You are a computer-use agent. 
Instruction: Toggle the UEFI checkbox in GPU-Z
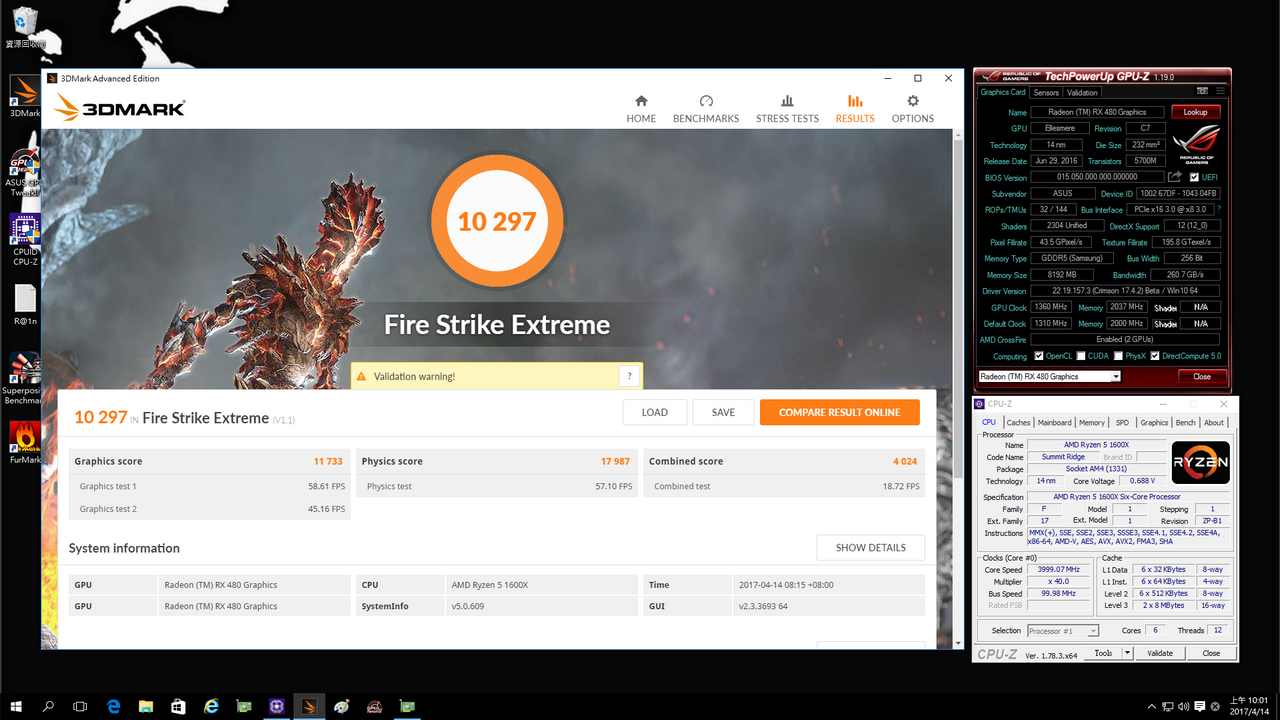1194,177
